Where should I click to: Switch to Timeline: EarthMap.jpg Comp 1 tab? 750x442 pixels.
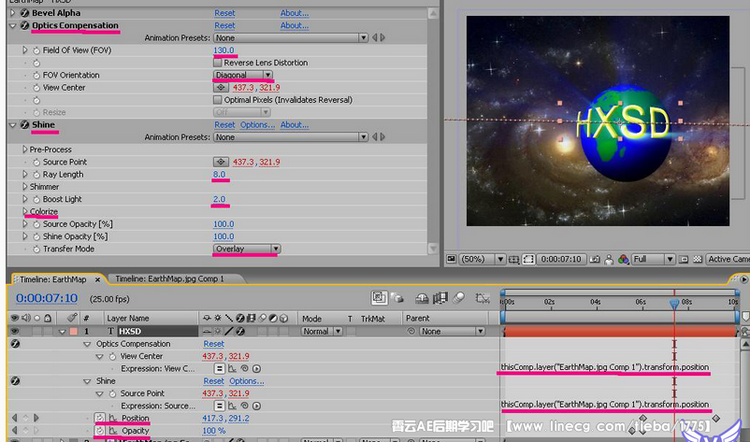click(x=170, y=279)
